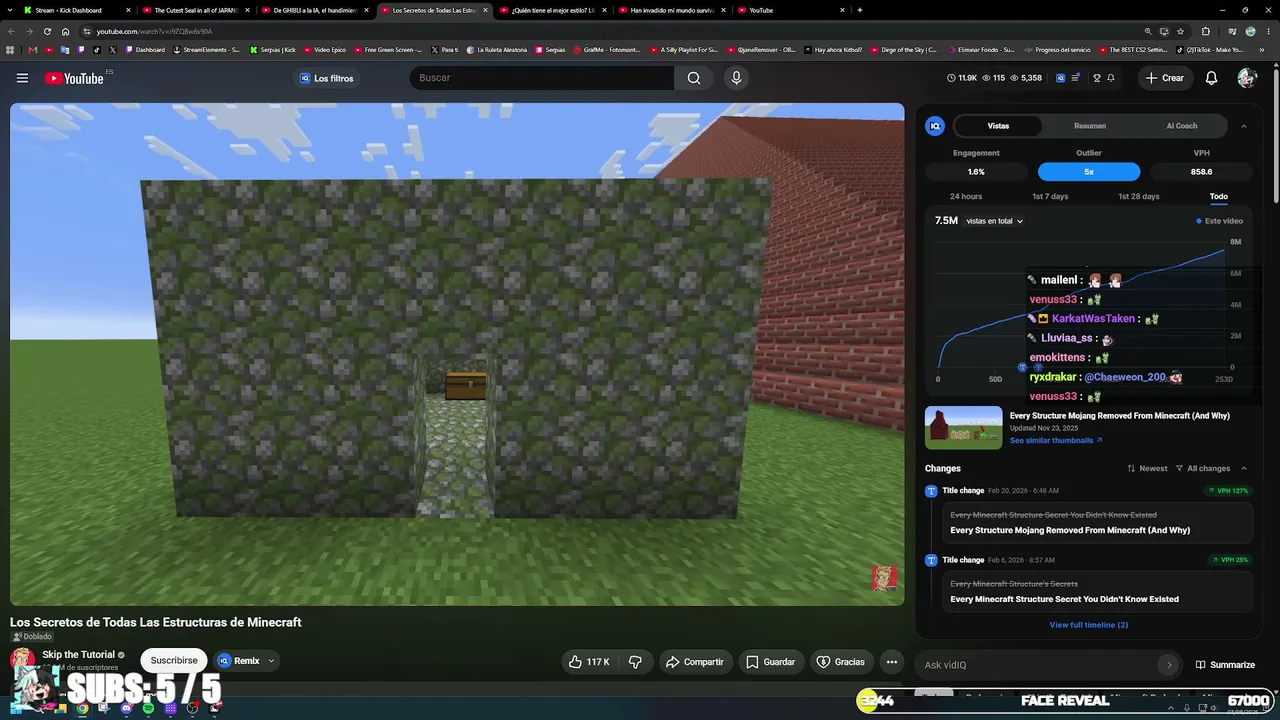Open the YouTube notifications bell
Viewport: 1280px width, 720px height.
[1211, 78]
